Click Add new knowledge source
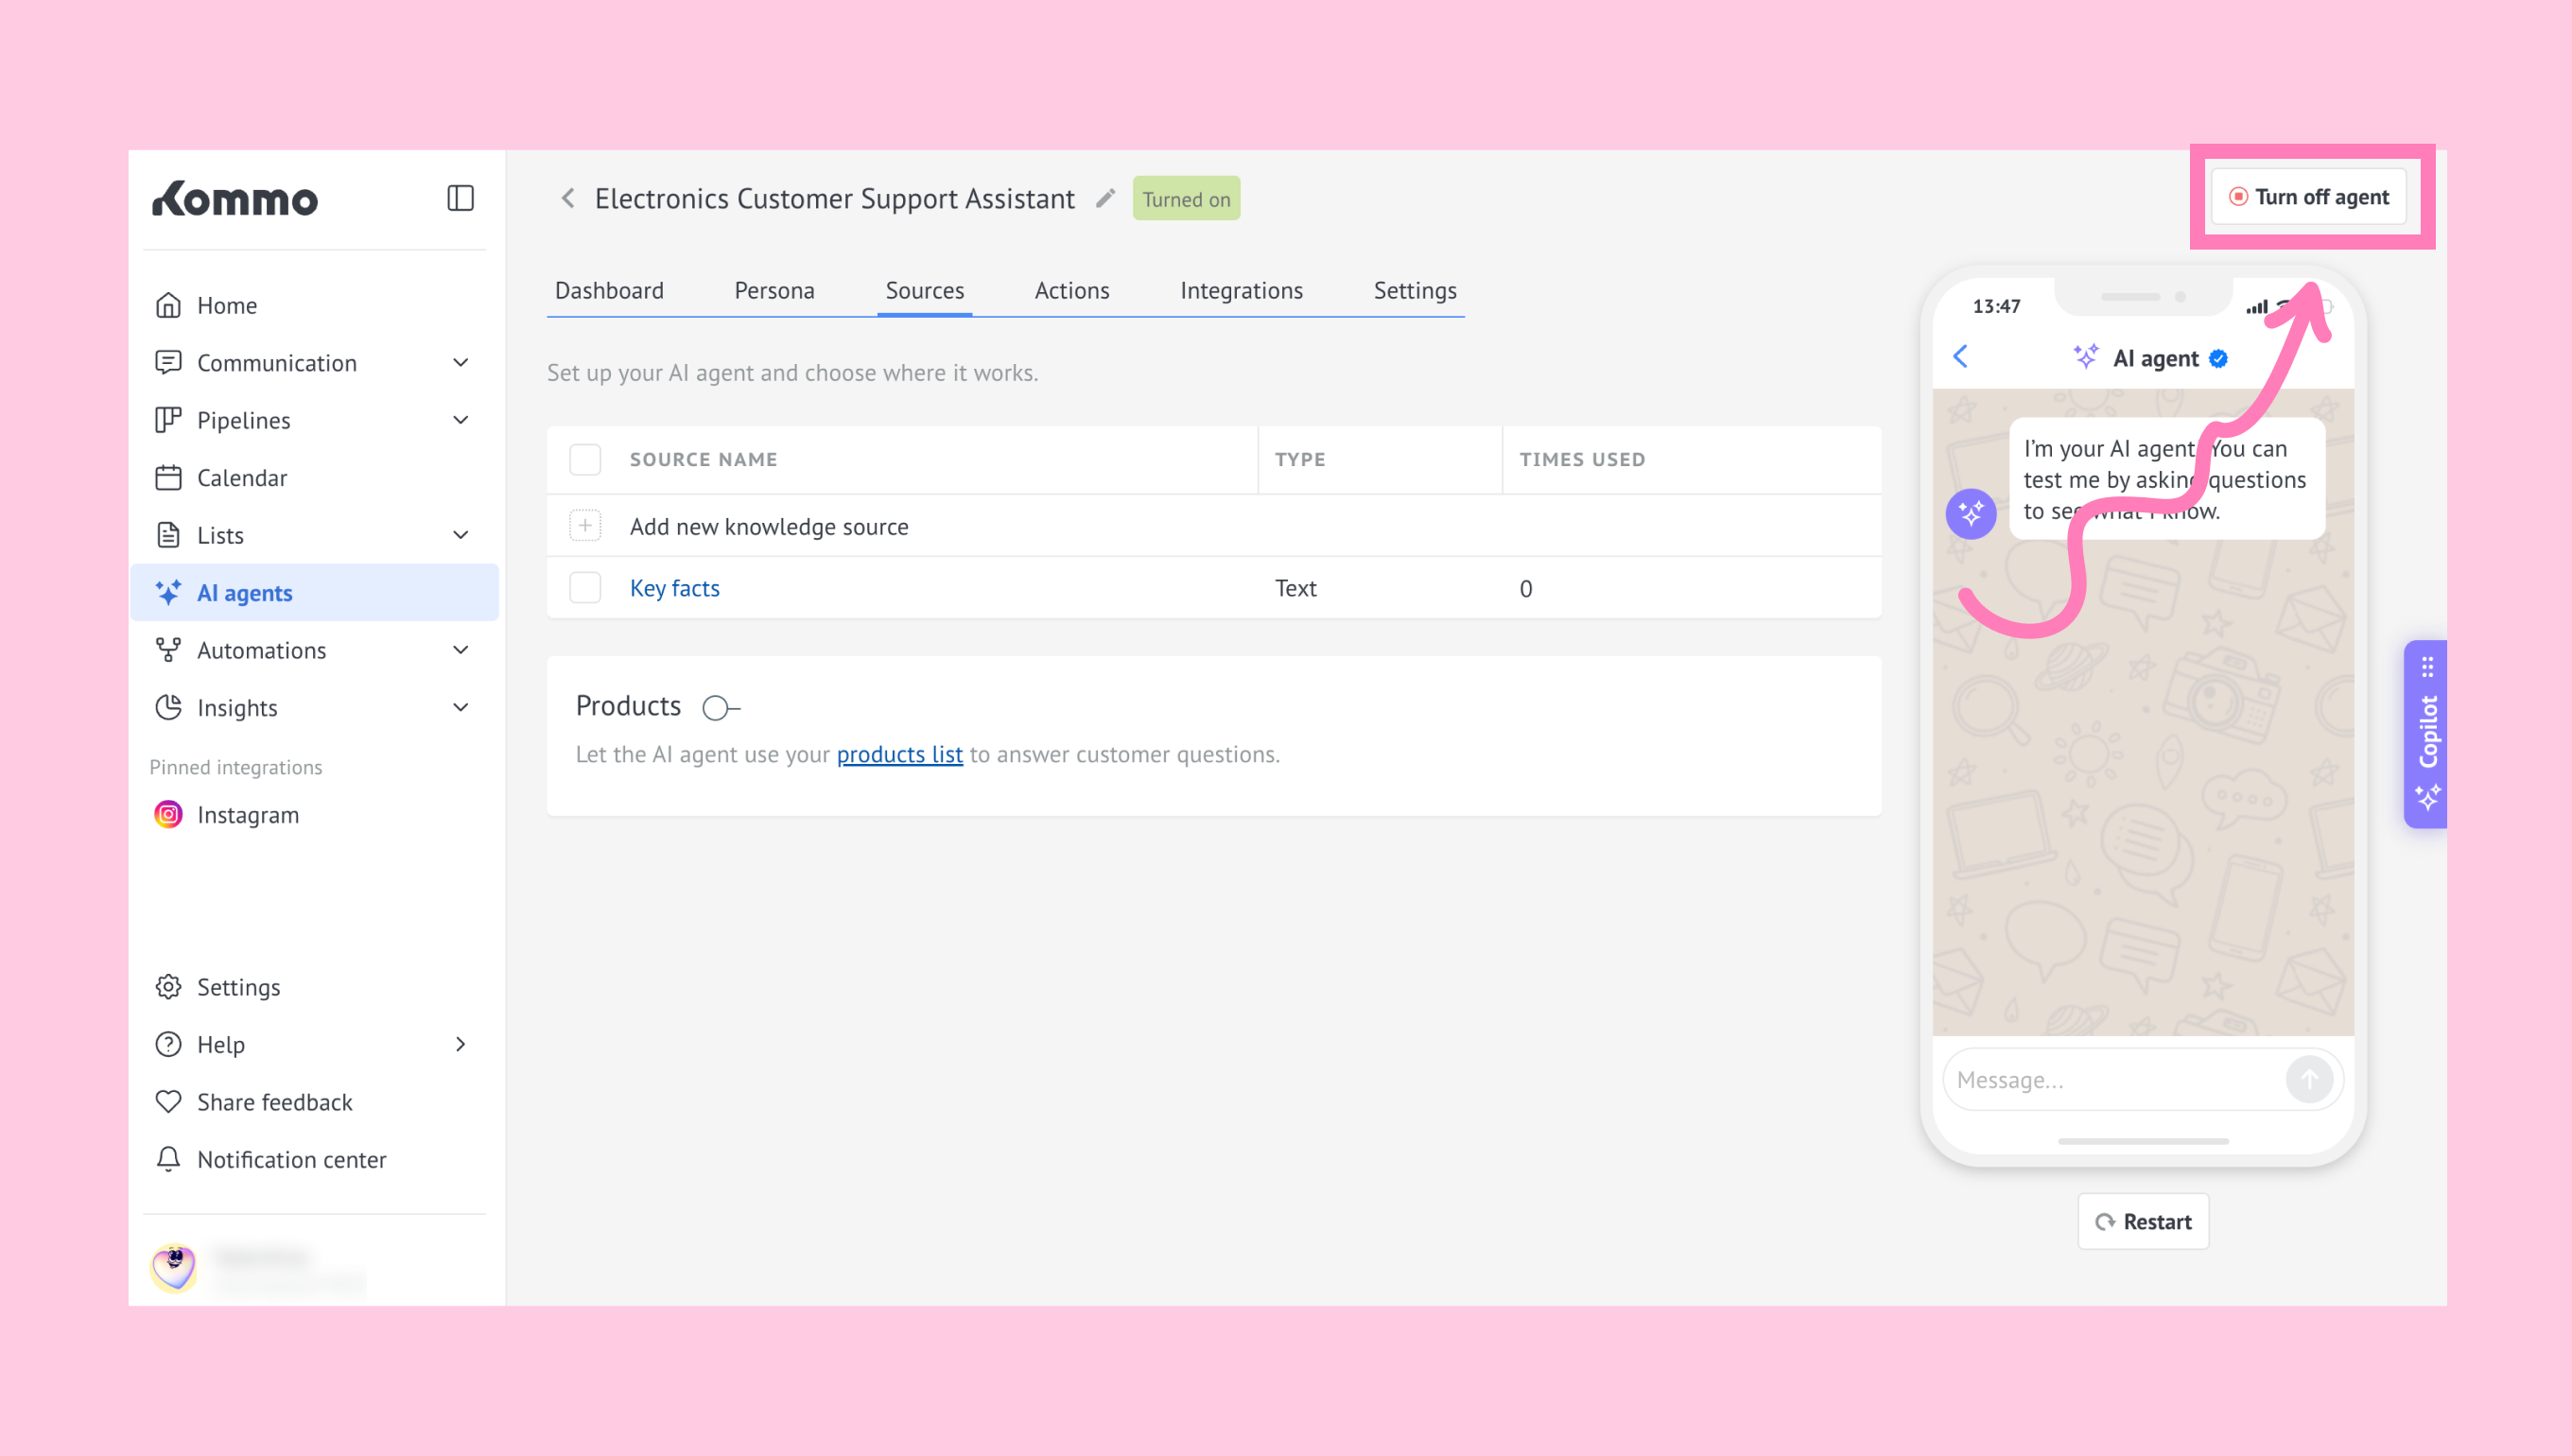Image resolution: width=2572 pixels, height=1456 pixels. pyautogui.click(x=769, y=526)
